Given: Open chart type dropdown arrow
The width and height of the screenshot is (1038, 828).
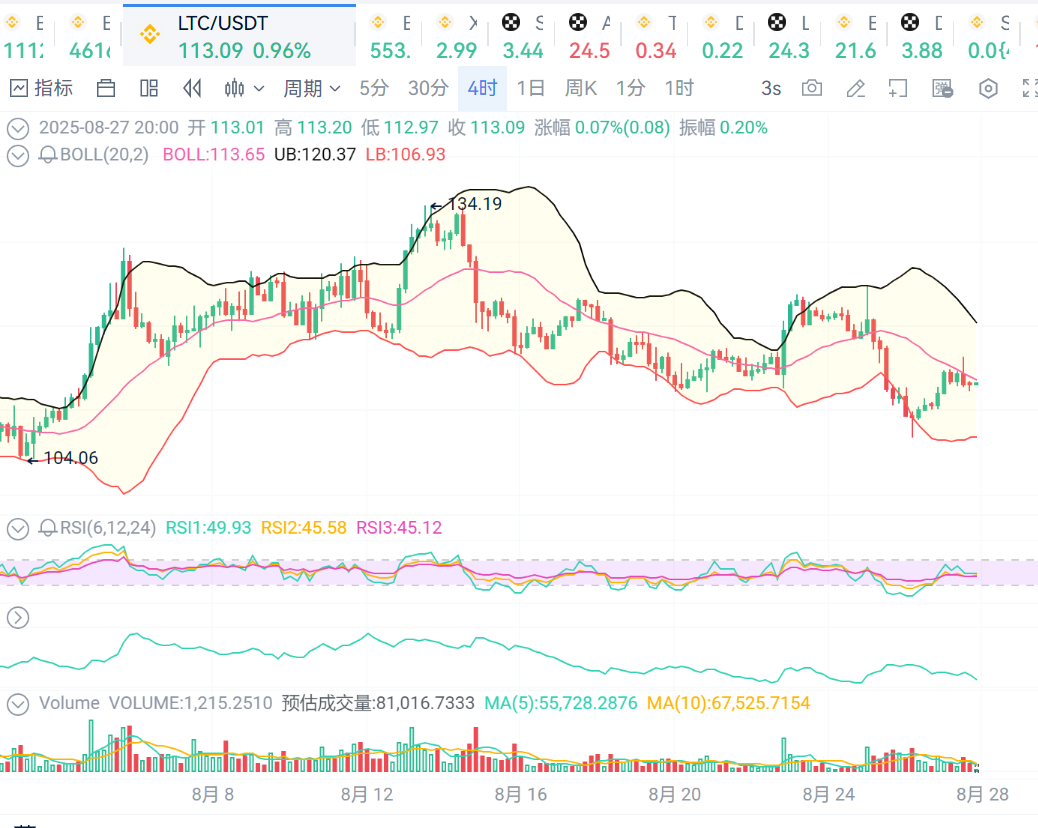Looking at the screenshot, I should tap(259, 89).
